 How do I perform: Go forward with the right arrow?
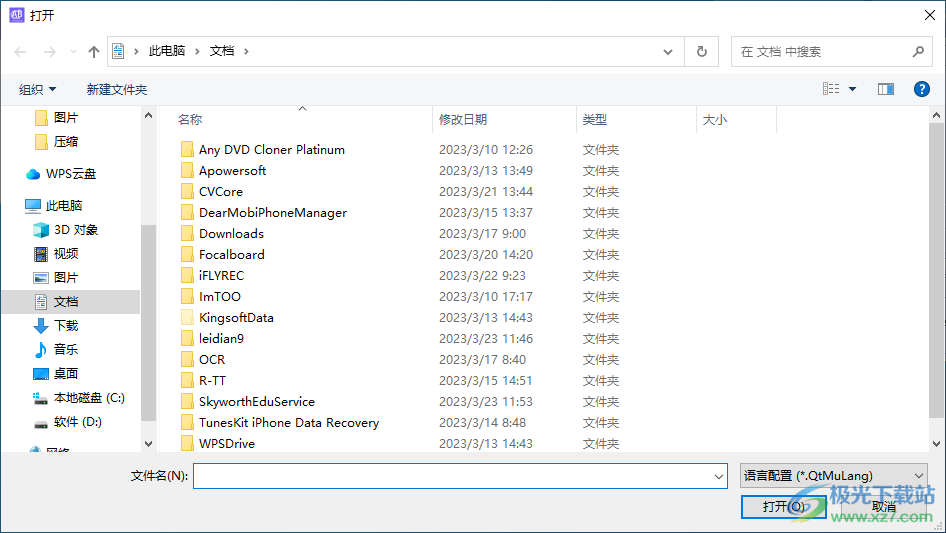click(x=49, y=52)
